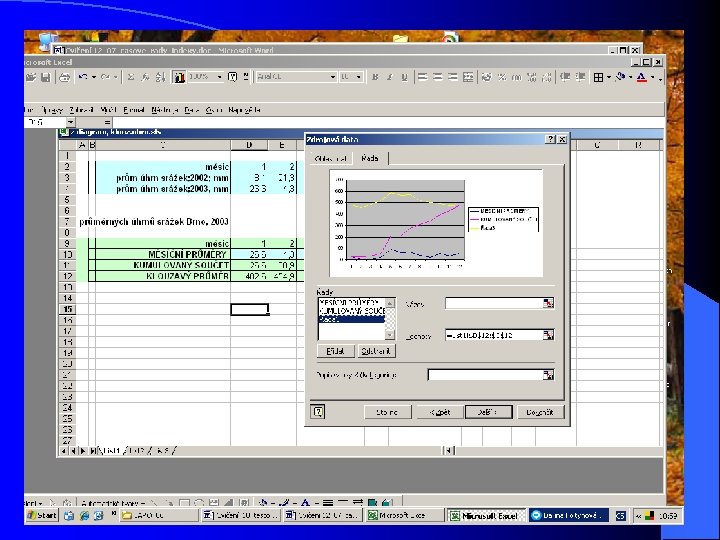Open the font size dropdown
The image size is (720, 540).
pyautogui.click(x=359, y=77)
